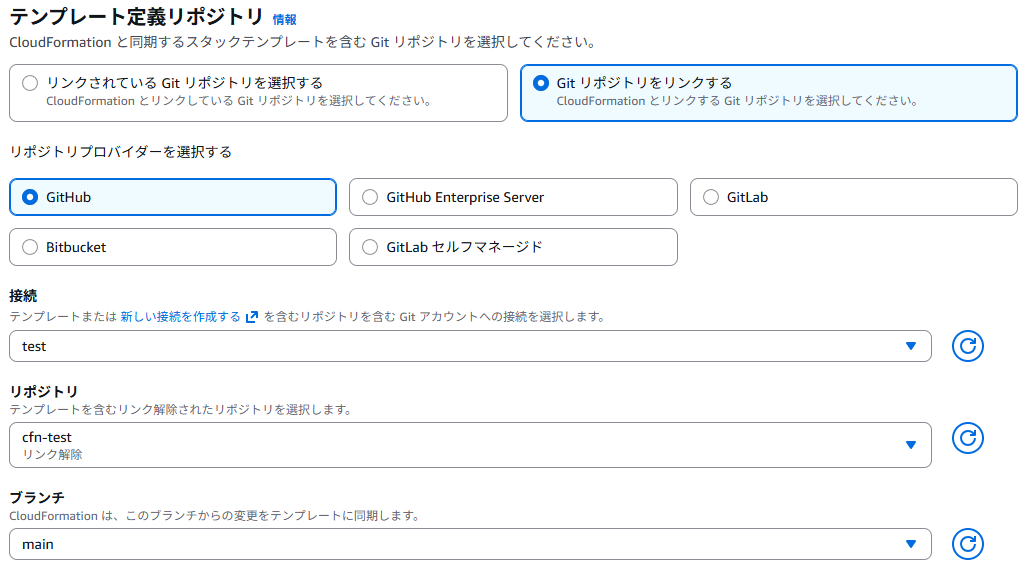The width and height of the screenshot is (1026, 574).
Task: Select リンクされている Git リポジトリを選択する option
Action: [258, 93]
